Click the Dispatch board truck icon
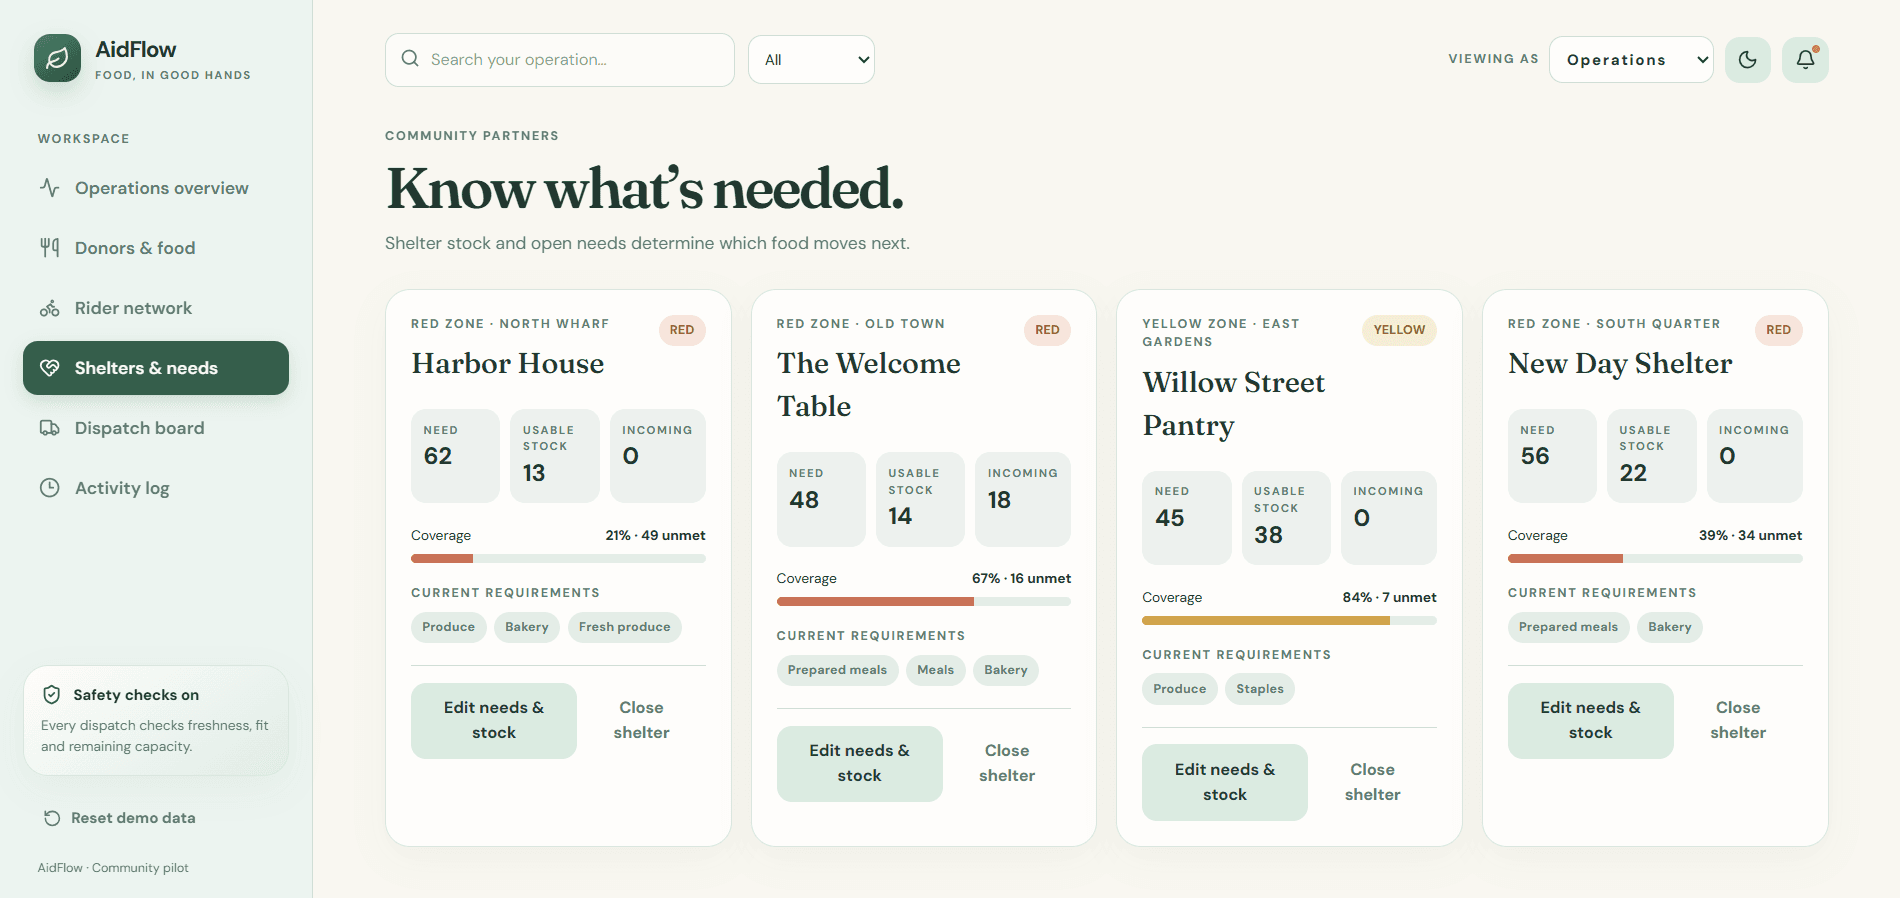The height and width of the screenshot is (898, 1900). pos(50,428)
